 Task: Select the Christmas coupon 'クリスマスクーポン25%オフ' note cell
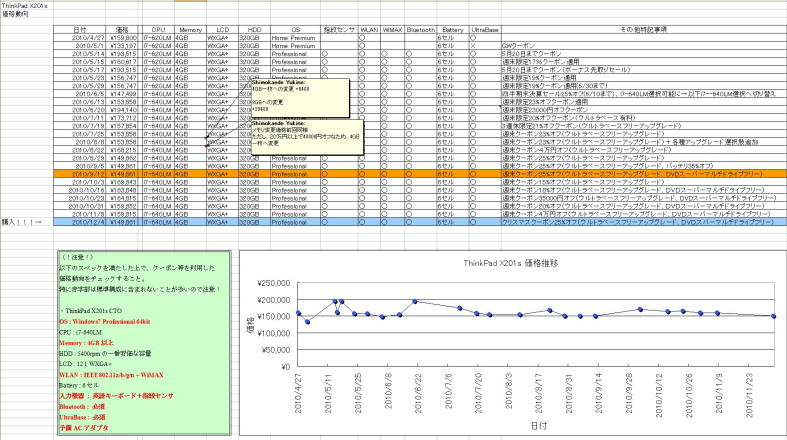point(643,222)
